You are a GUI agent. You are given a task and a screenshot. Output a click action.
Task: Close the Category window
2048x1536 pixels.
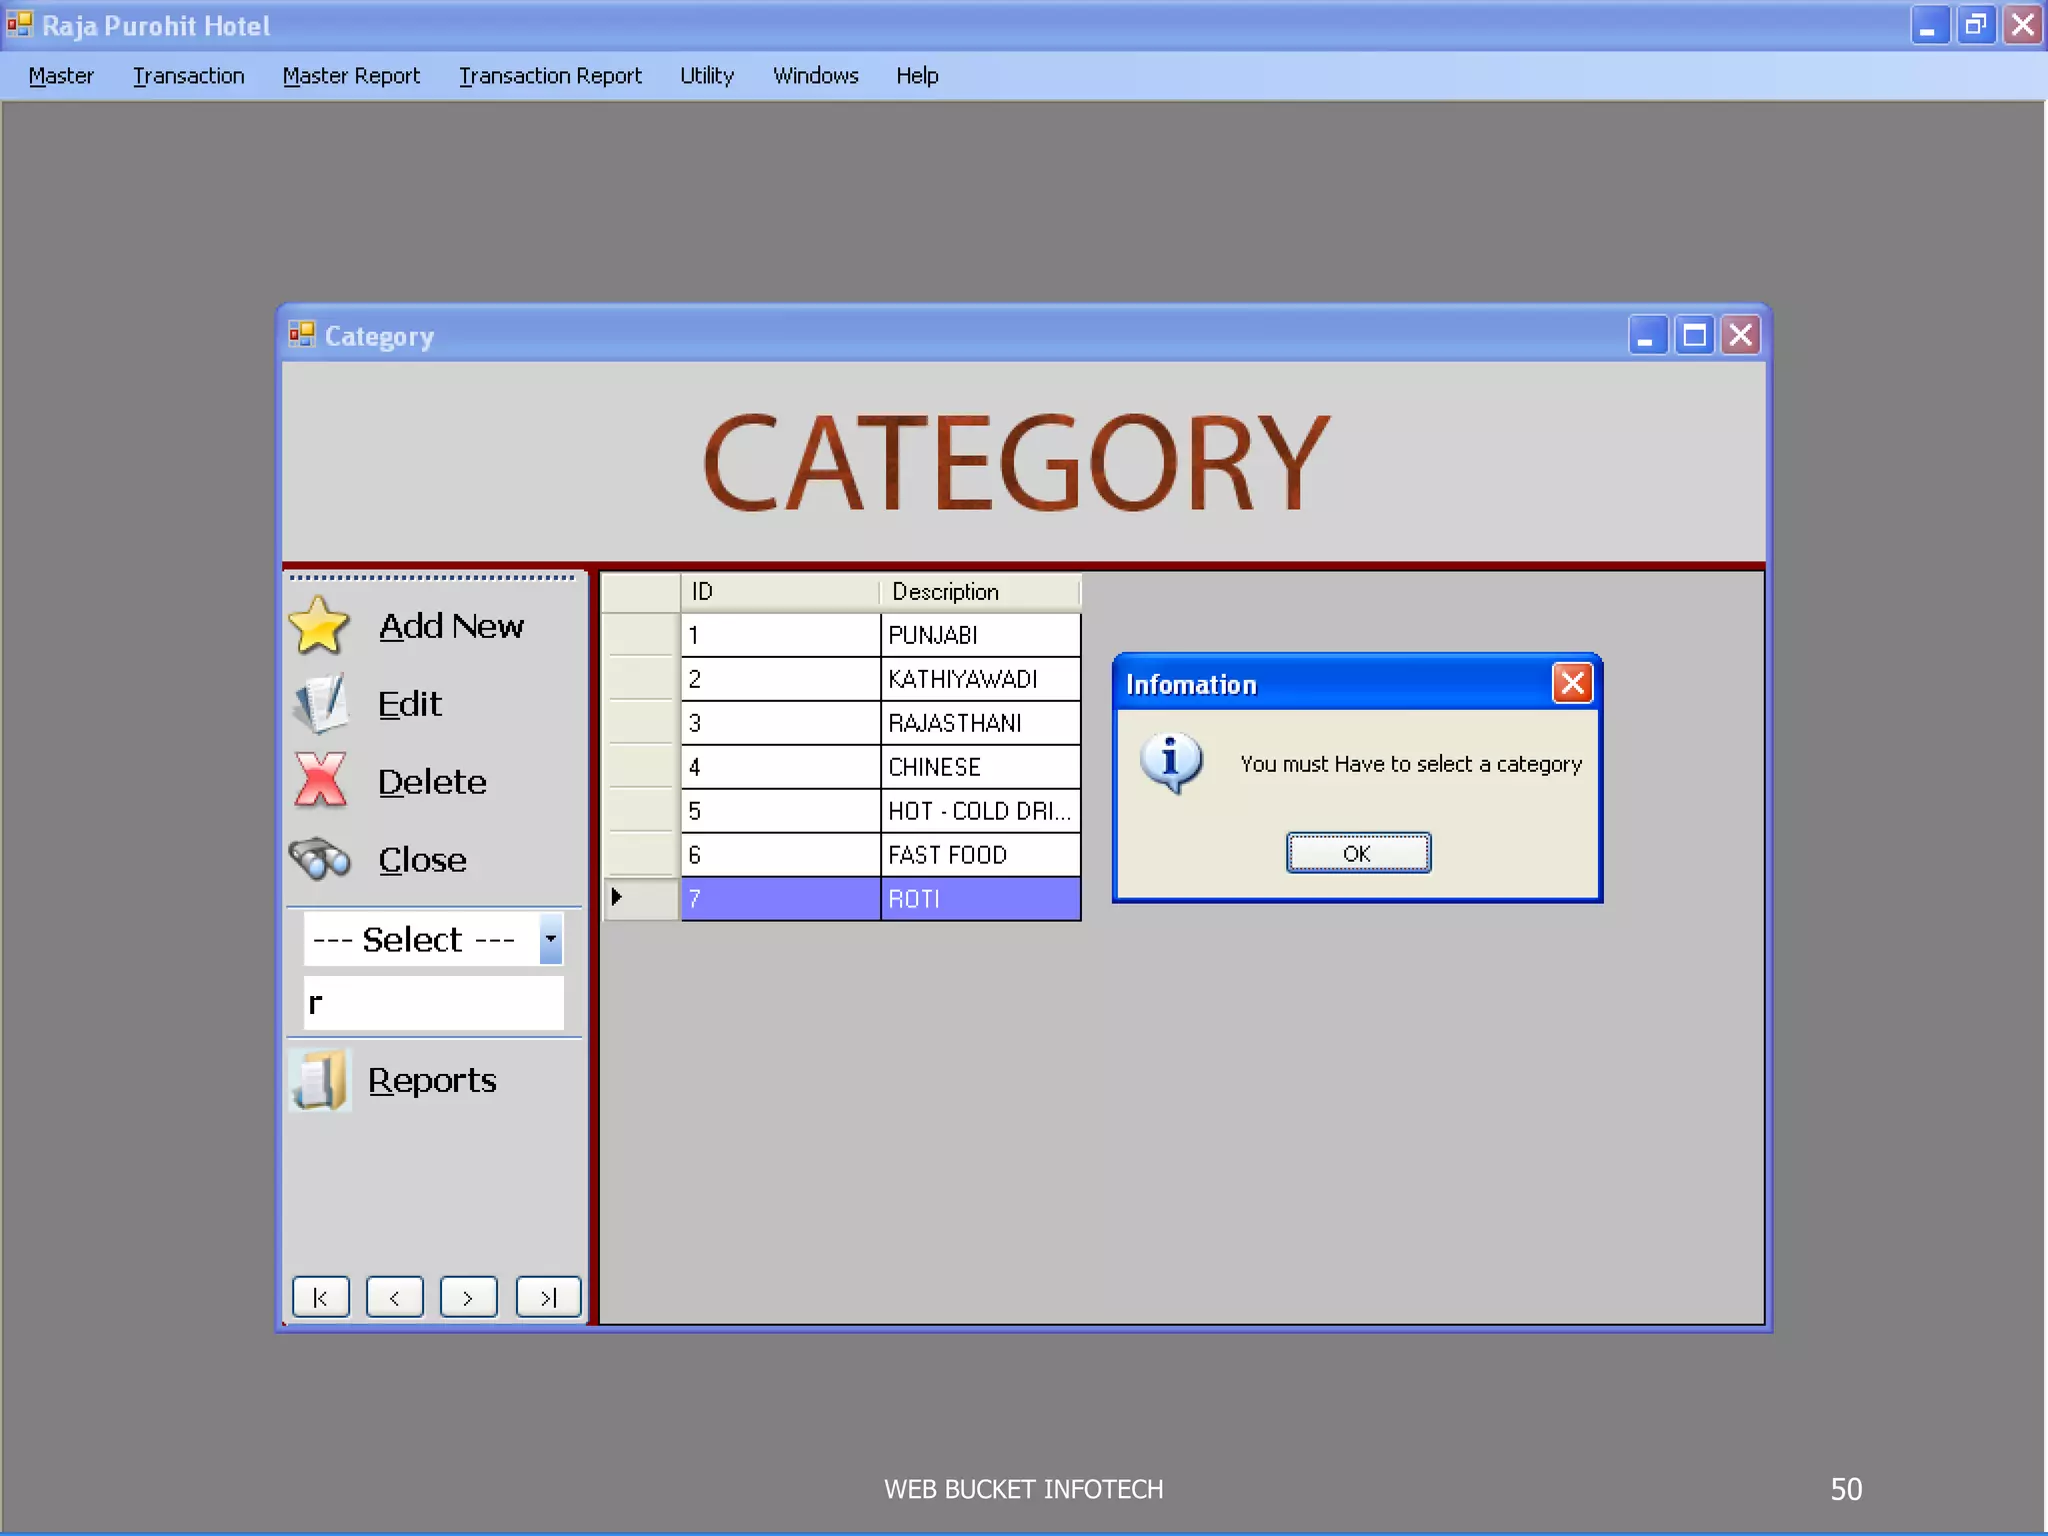point(1741,335)
